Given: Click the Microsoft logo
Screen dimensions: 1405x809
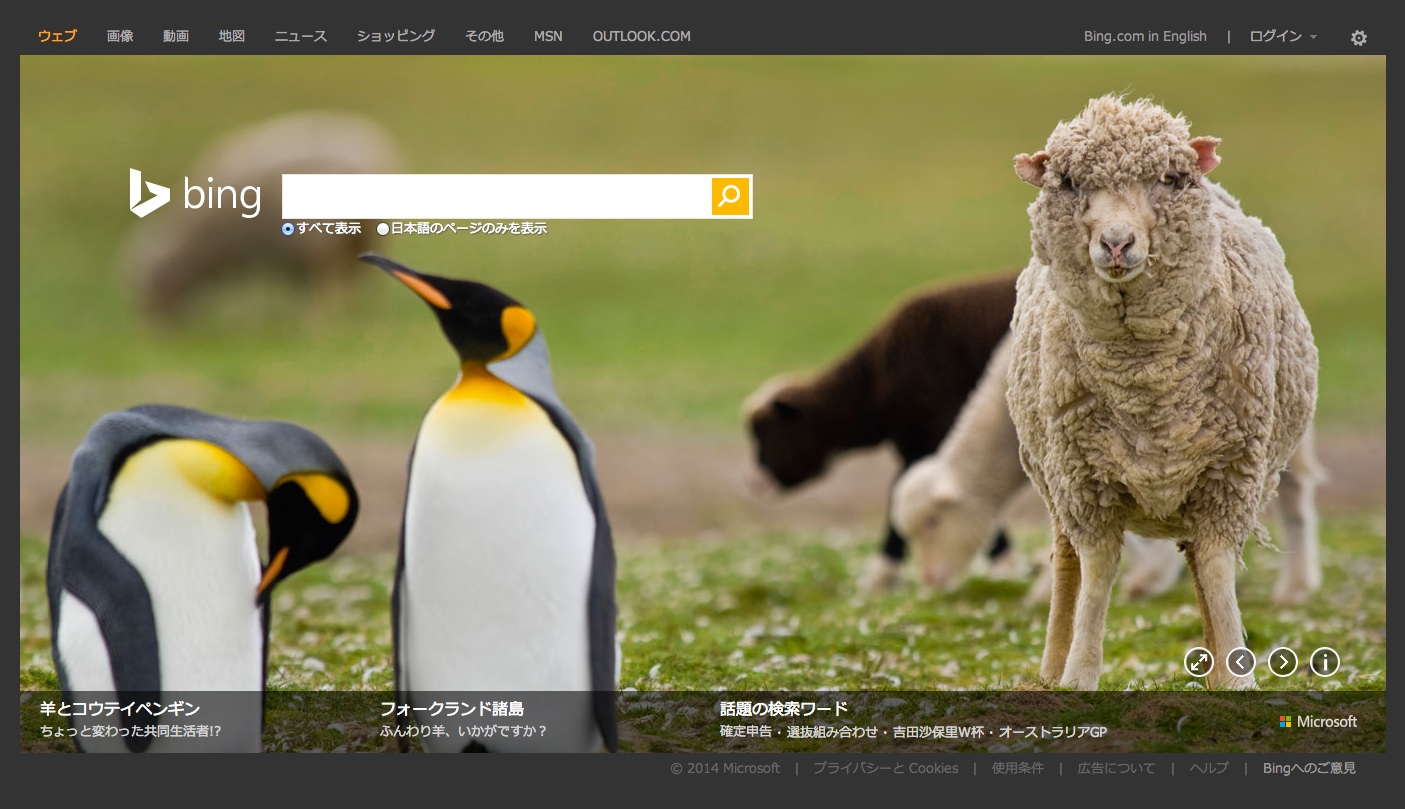Looking at the screenshot, I should 1318,722.
